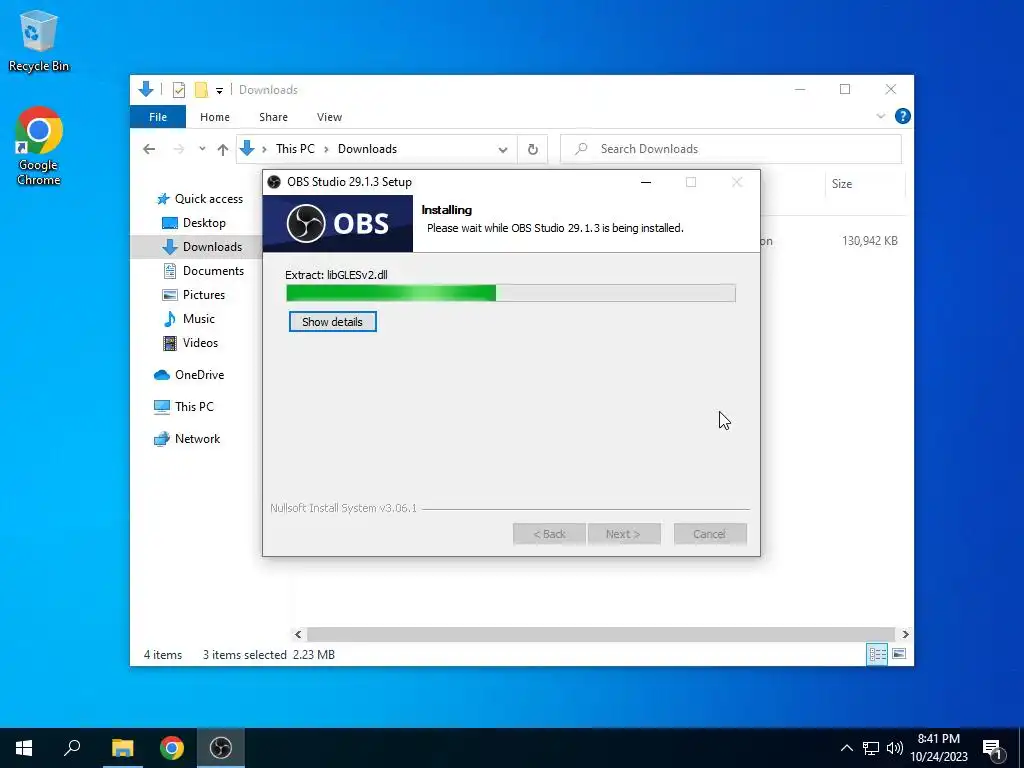Click the Downloads arrow icon in Explorer title bar
The width and height of the screenshot is (1024, 768).
point(146,89)
